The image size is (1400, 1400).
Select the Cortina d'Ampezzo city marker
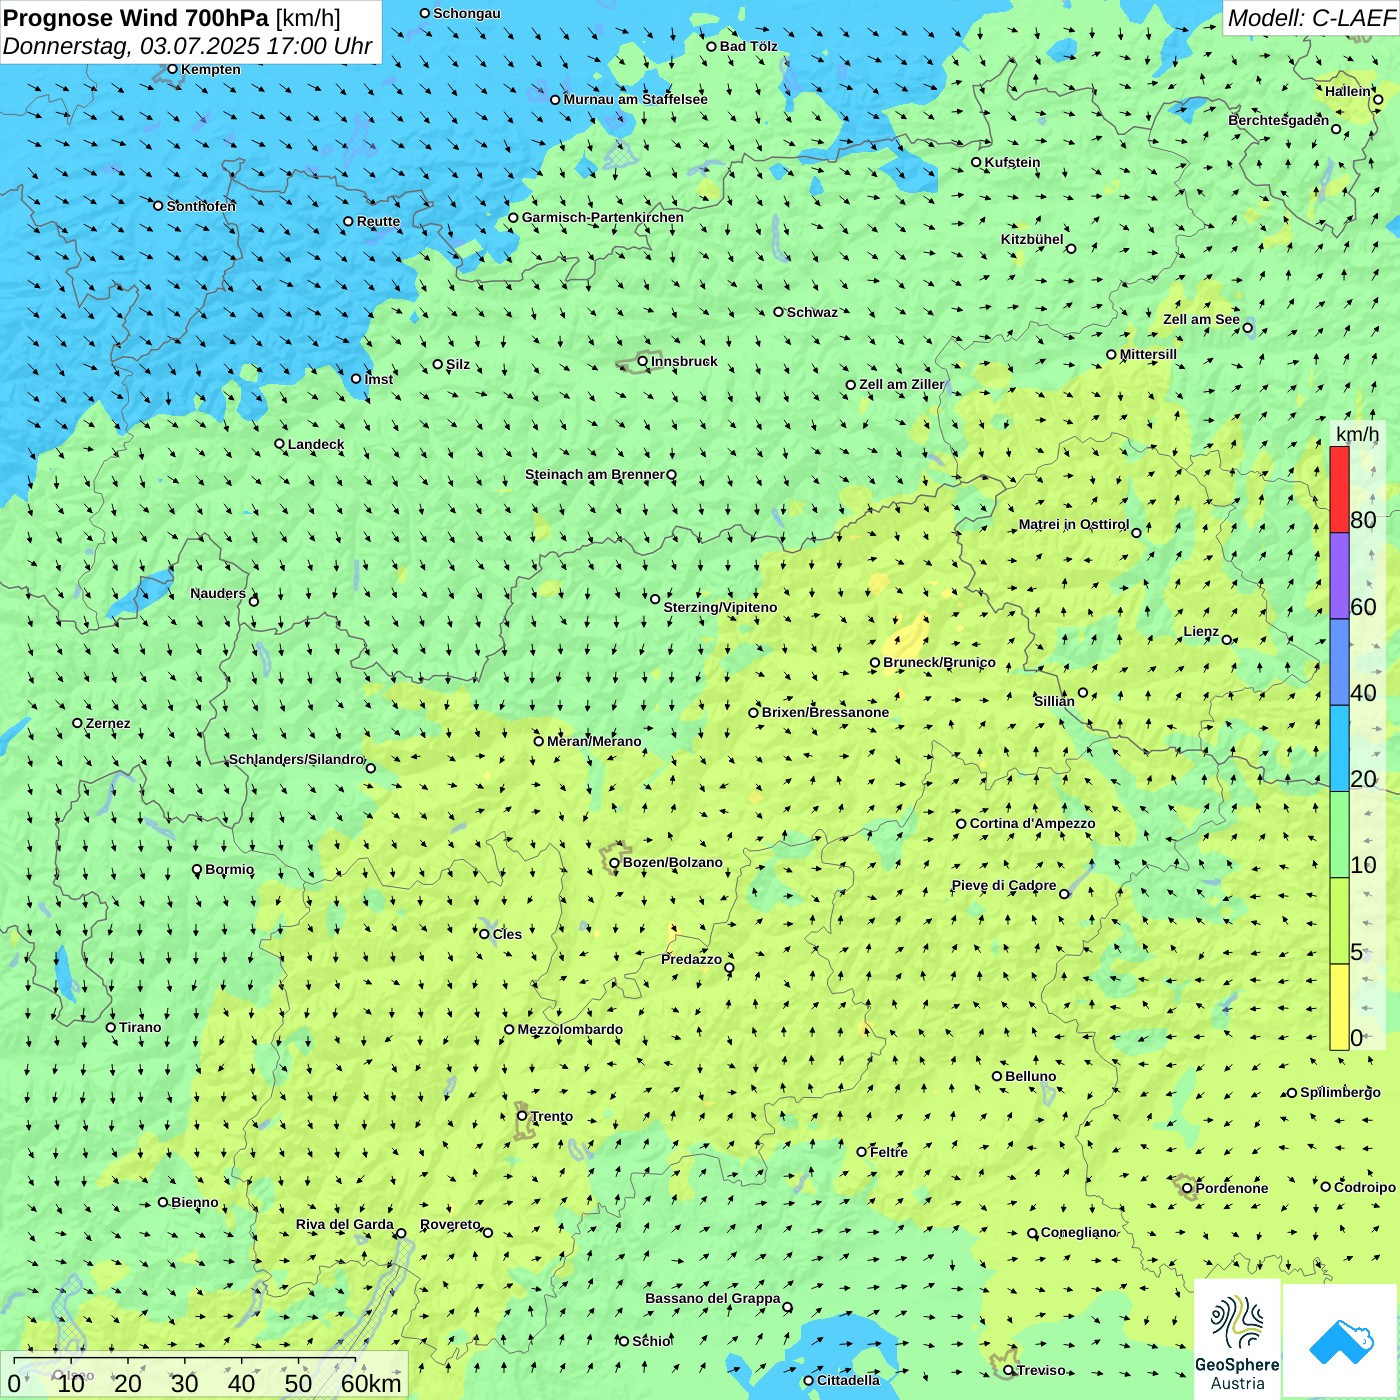click(x=962, y=824)
